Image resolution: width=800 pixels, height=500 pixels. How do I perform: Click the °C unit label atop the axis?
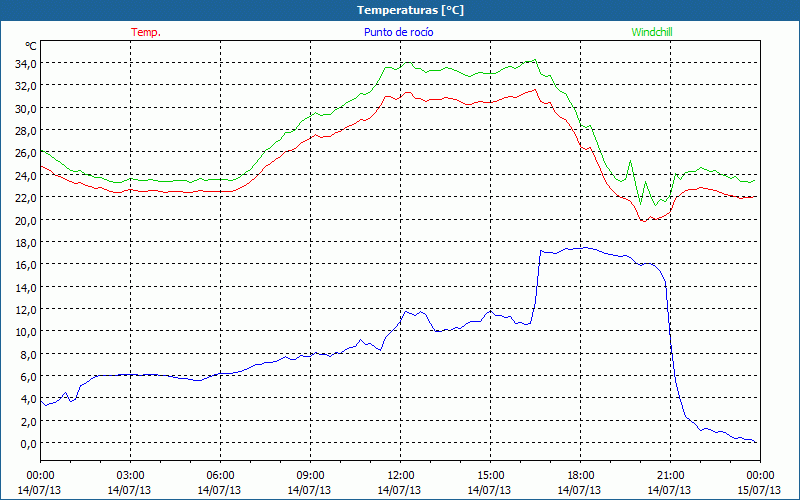coord(31,46)
